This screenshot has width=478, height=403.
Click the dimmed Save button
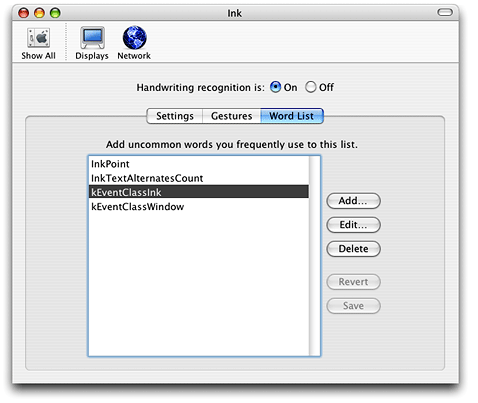(x=353, y=306)
